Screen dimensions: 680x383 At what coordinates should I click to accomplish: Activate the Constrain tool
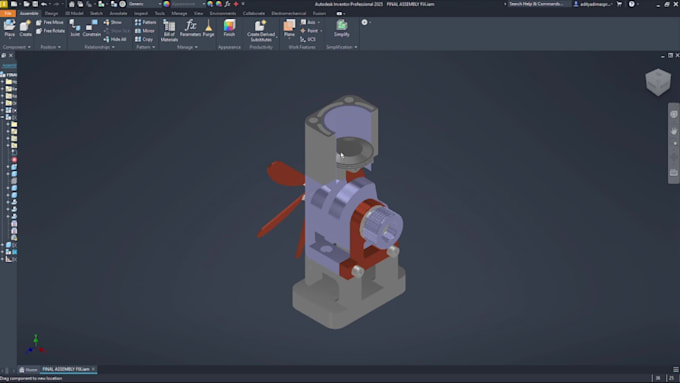tap(92, 28)
